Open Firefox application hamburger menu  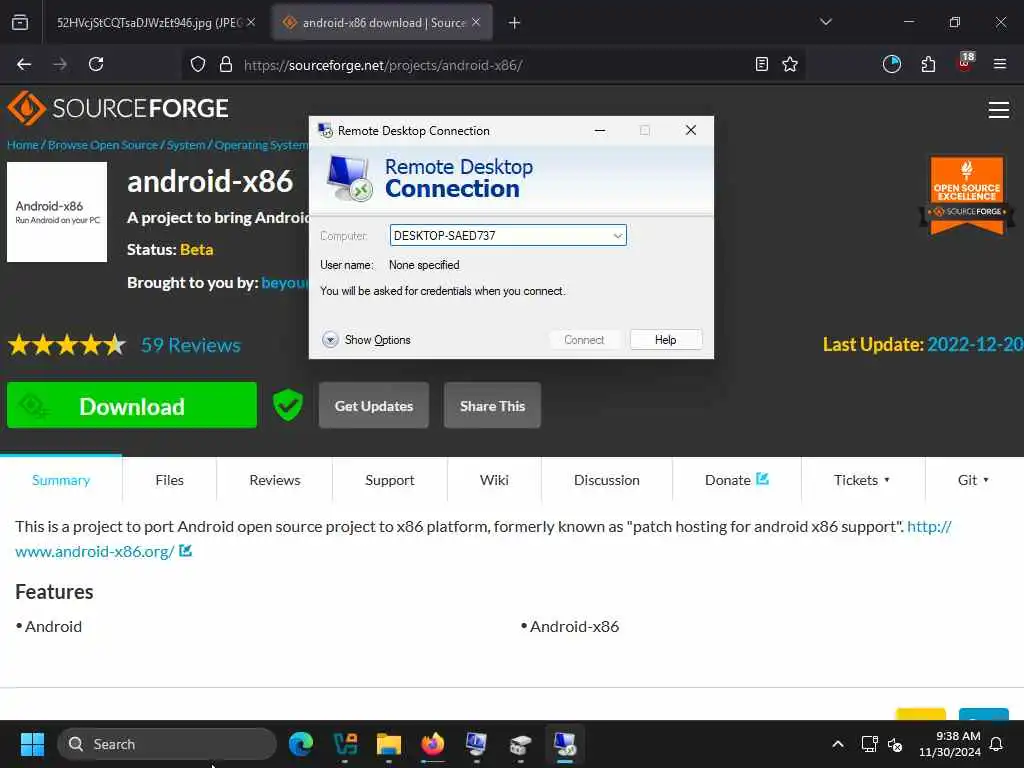tap(1000, 64)
